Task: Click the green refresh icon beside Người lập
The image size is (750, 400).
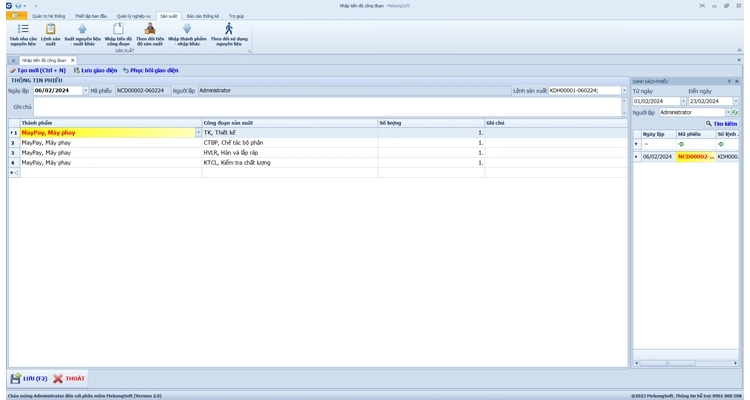Action: [735, 112]
